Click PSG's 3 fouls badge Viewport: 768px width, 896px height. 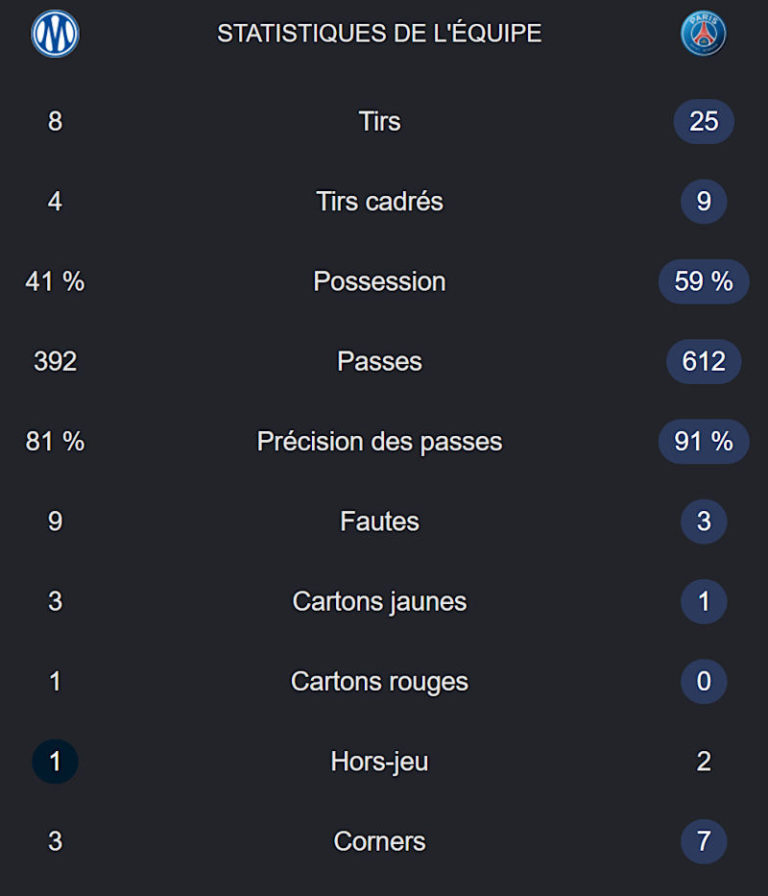click(x=703, y=521)
